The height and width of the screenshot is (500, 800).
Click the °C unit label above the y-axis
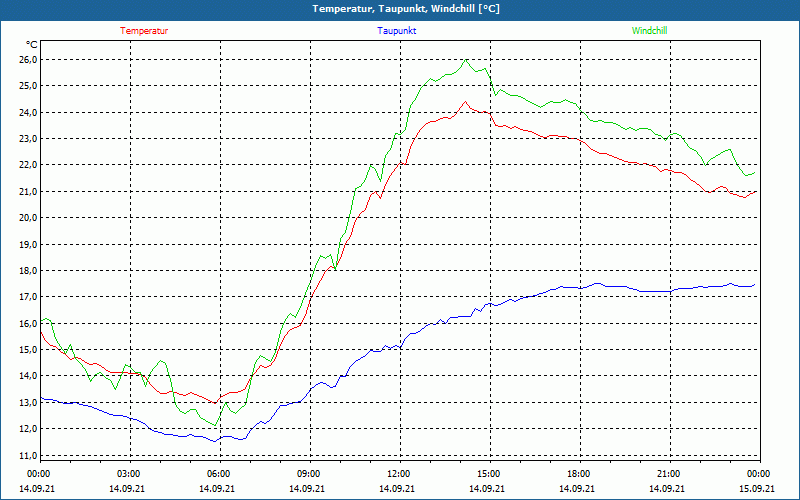32,45
